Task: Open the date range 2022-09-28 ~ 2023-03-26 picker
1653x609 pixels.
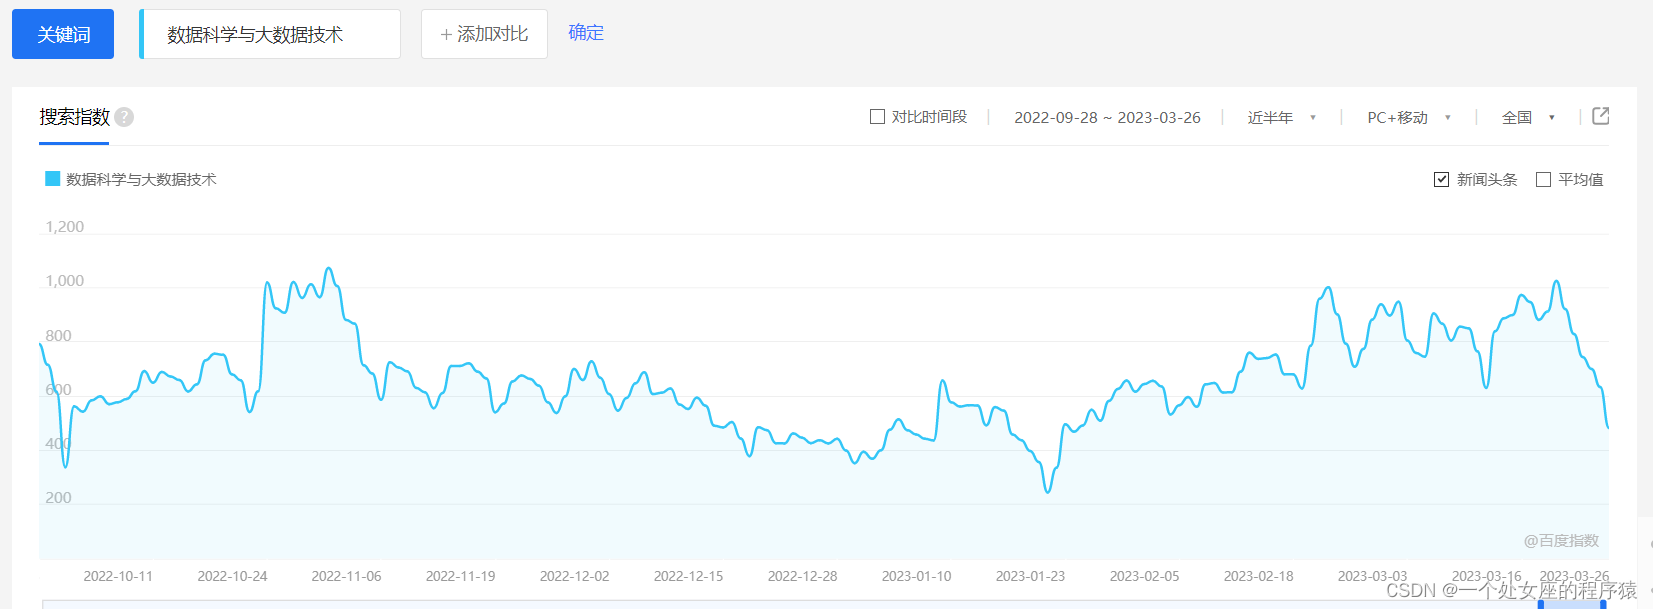Action: (x=1107, y=118)
